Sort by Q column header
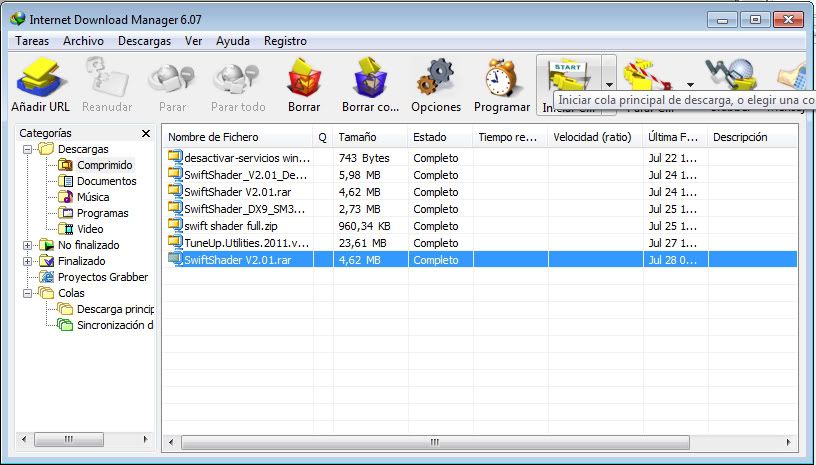816x465 pixels. [323, 137]
